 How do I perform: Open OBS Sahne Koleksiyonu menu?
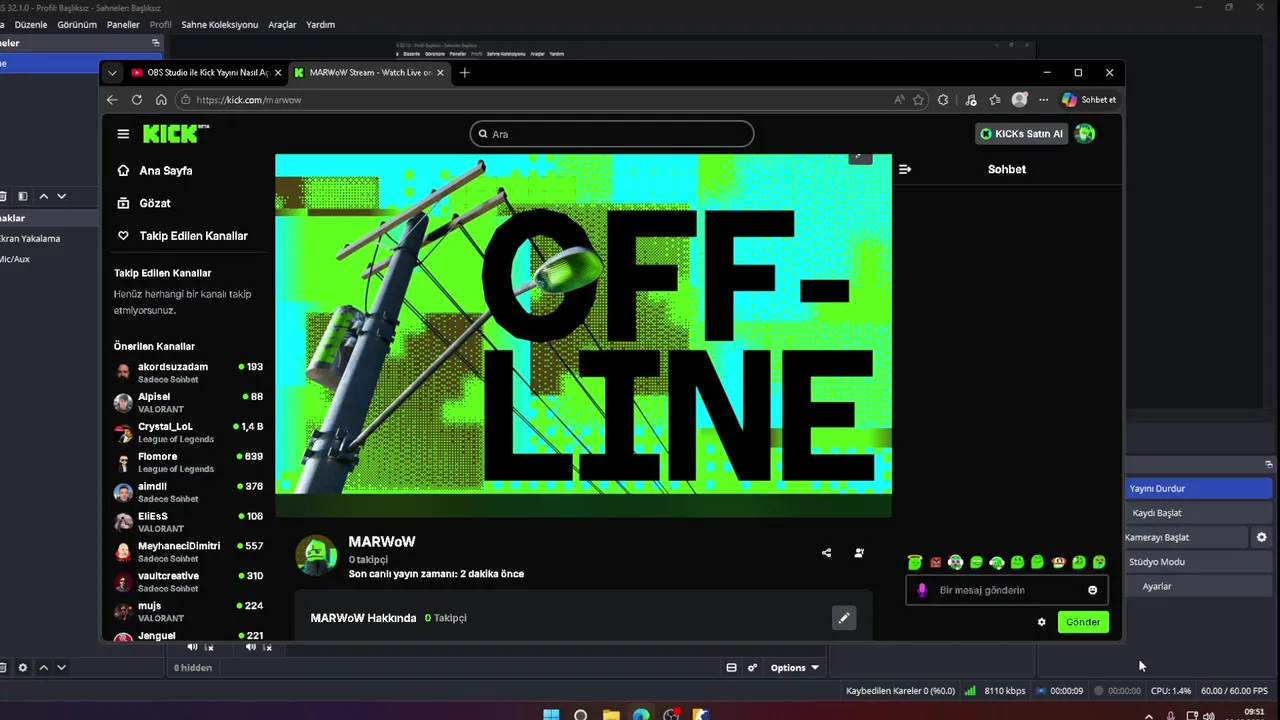click(219, 24)
